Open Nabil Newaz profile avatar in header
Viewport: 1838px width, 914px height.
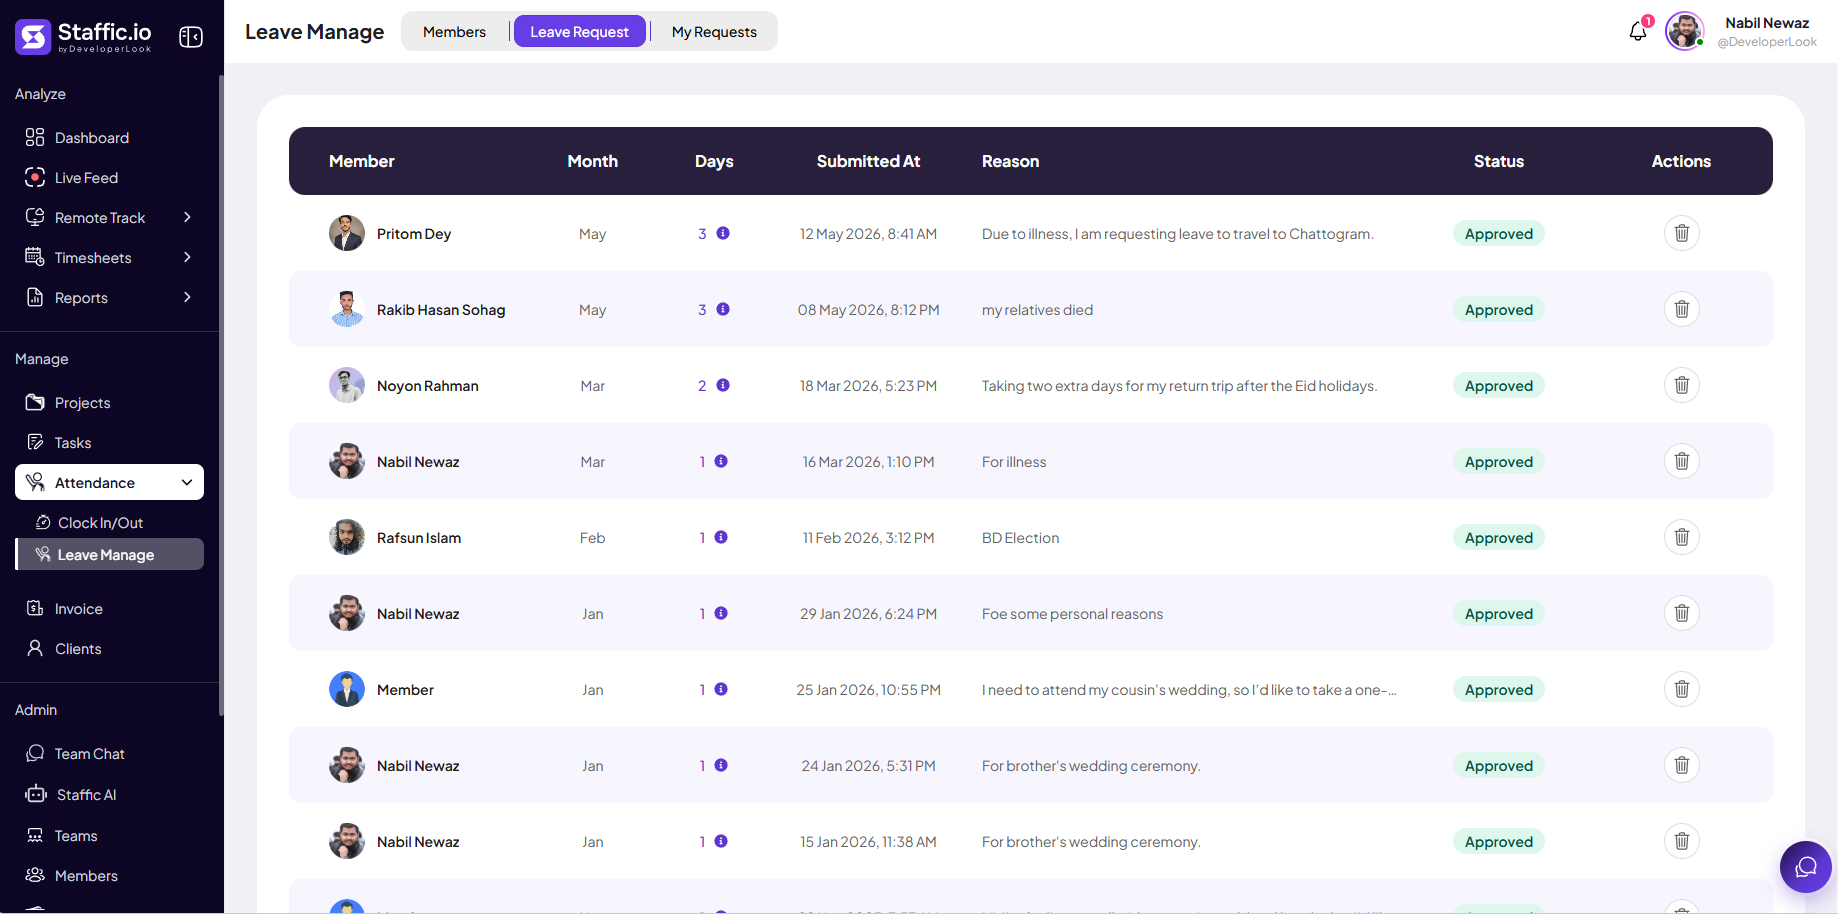(1685, 31)
